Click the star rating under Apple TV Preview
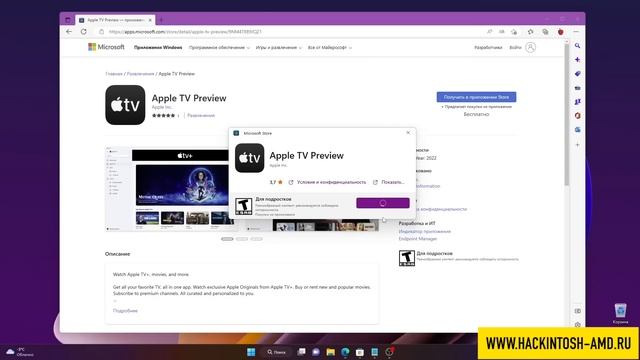The image size is (640, 360). click(x=163, y=116)
